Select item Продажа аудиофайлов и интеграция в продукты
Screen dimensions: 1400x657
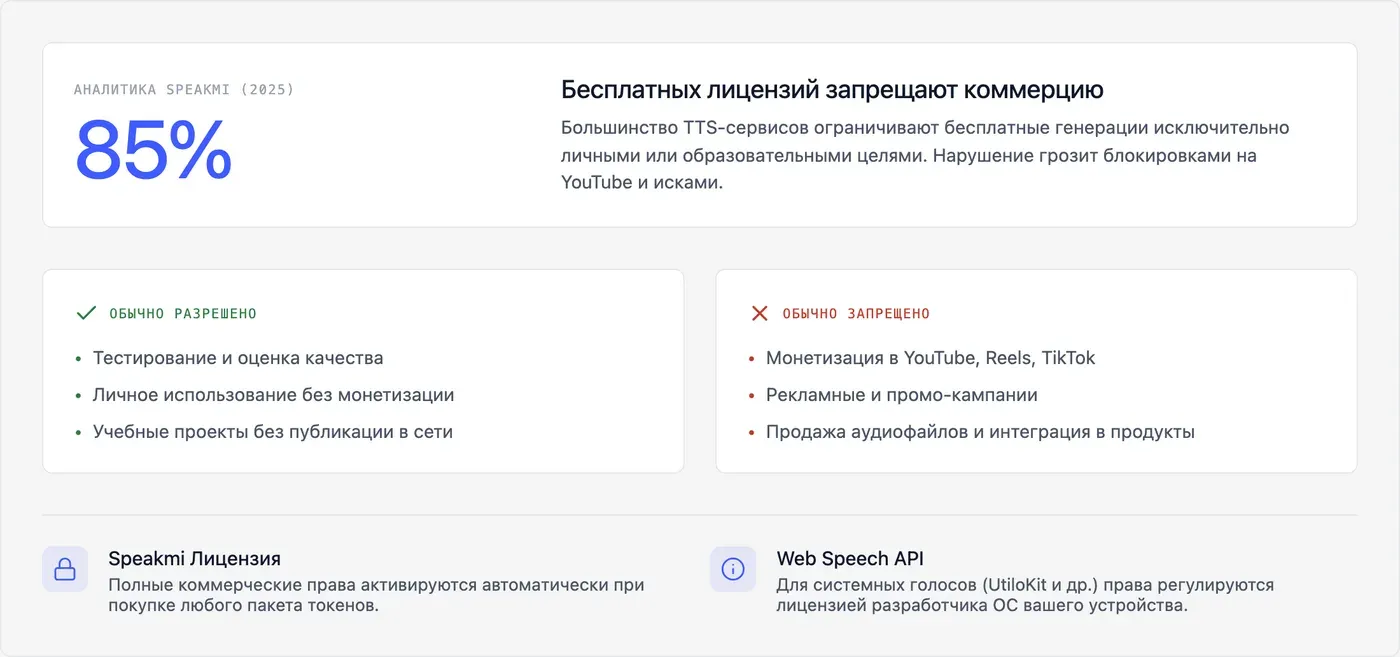981,432
